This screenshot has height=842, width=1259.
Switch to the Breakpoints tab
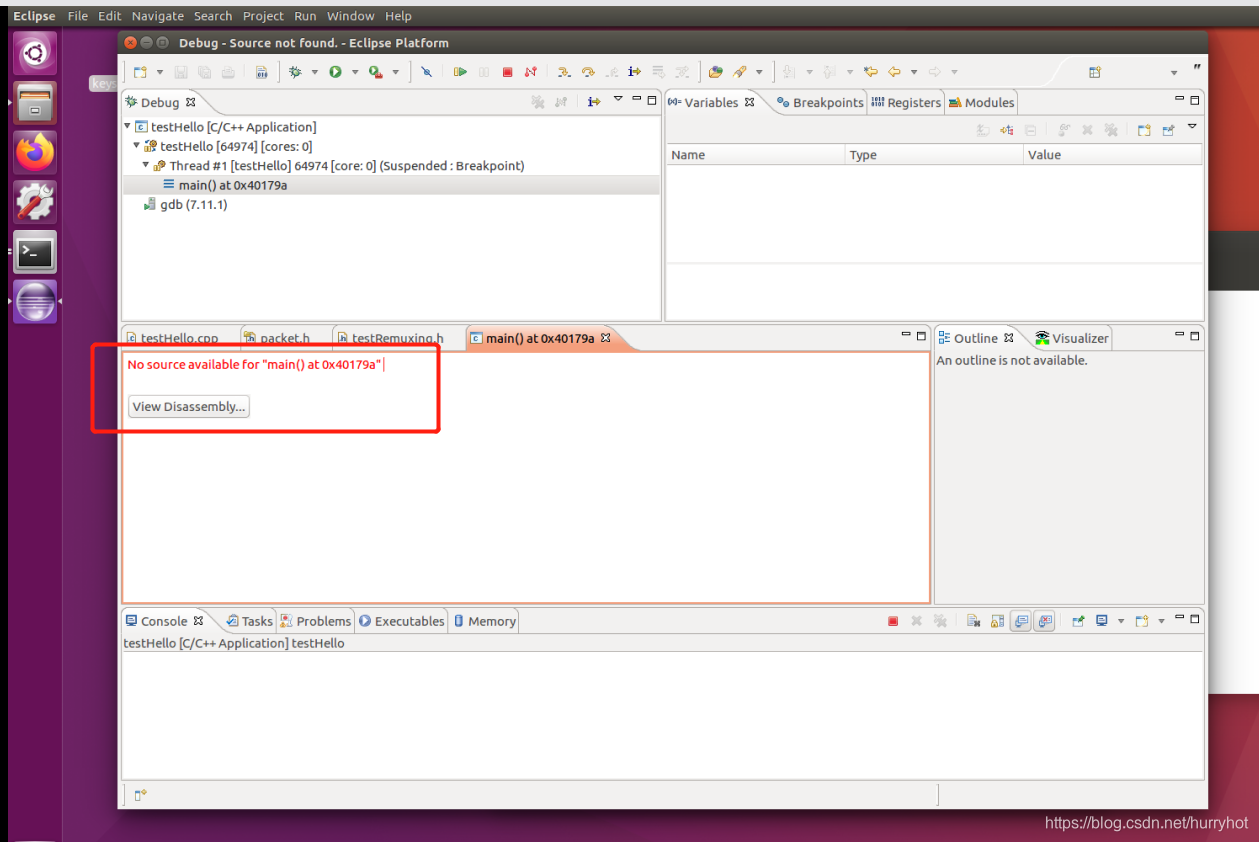click(x=819, y=101)
